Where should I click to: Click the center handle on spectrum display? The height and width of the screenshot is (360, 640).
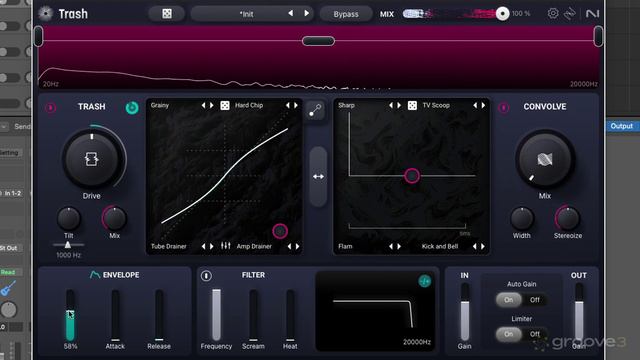pos(318,41)
